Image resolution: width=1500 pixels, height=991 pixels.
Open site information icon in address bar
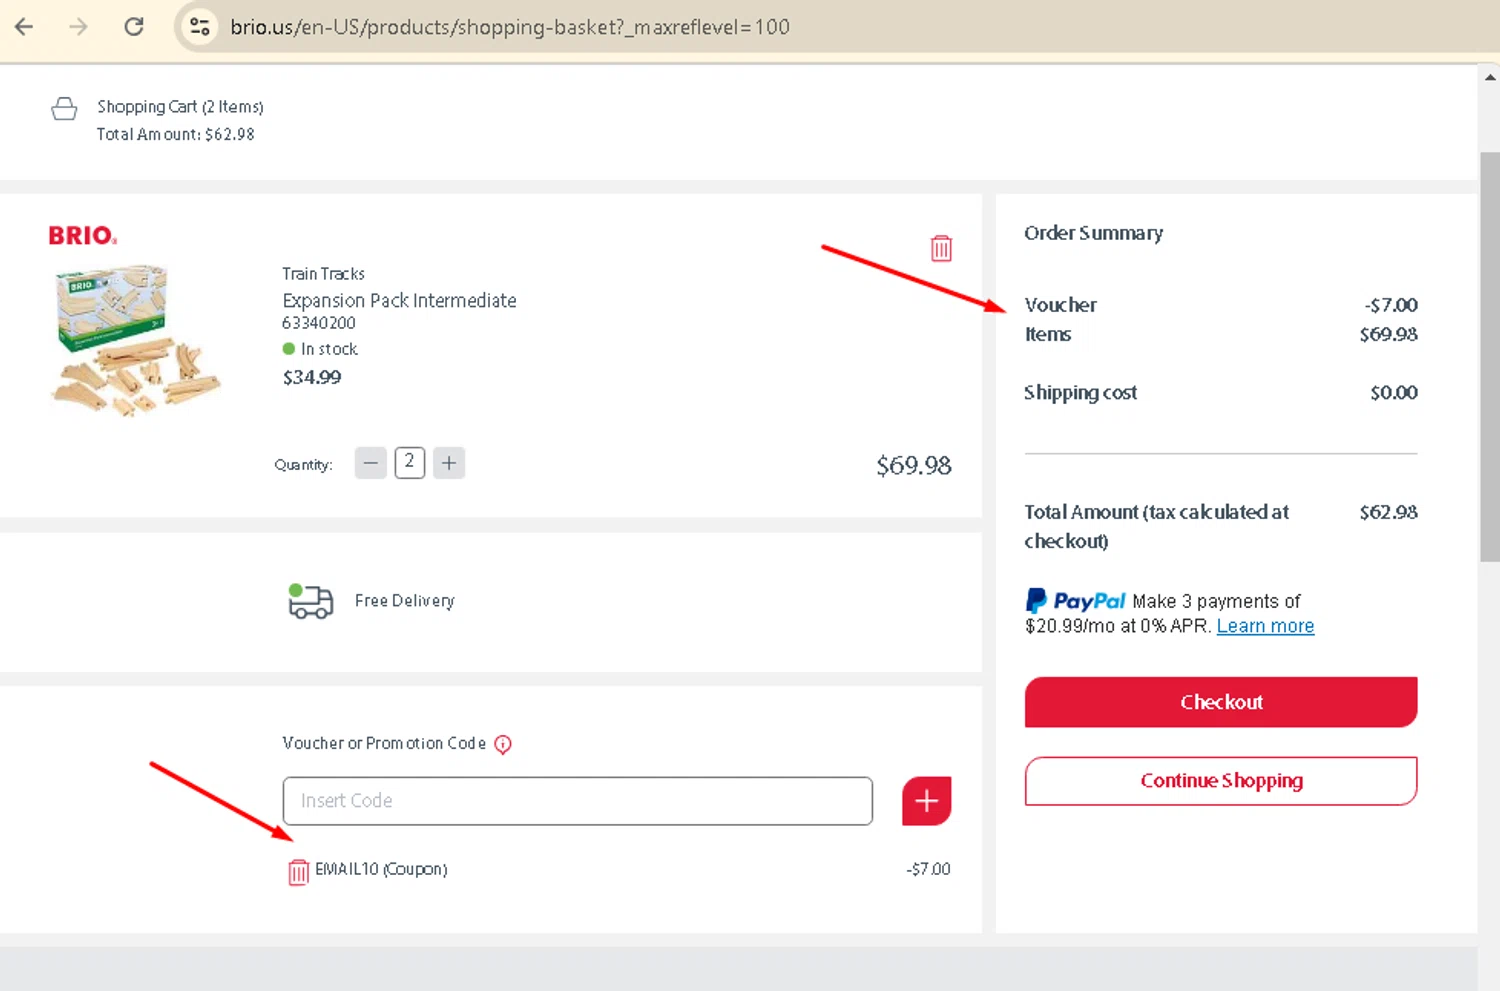tap(200, 27)
